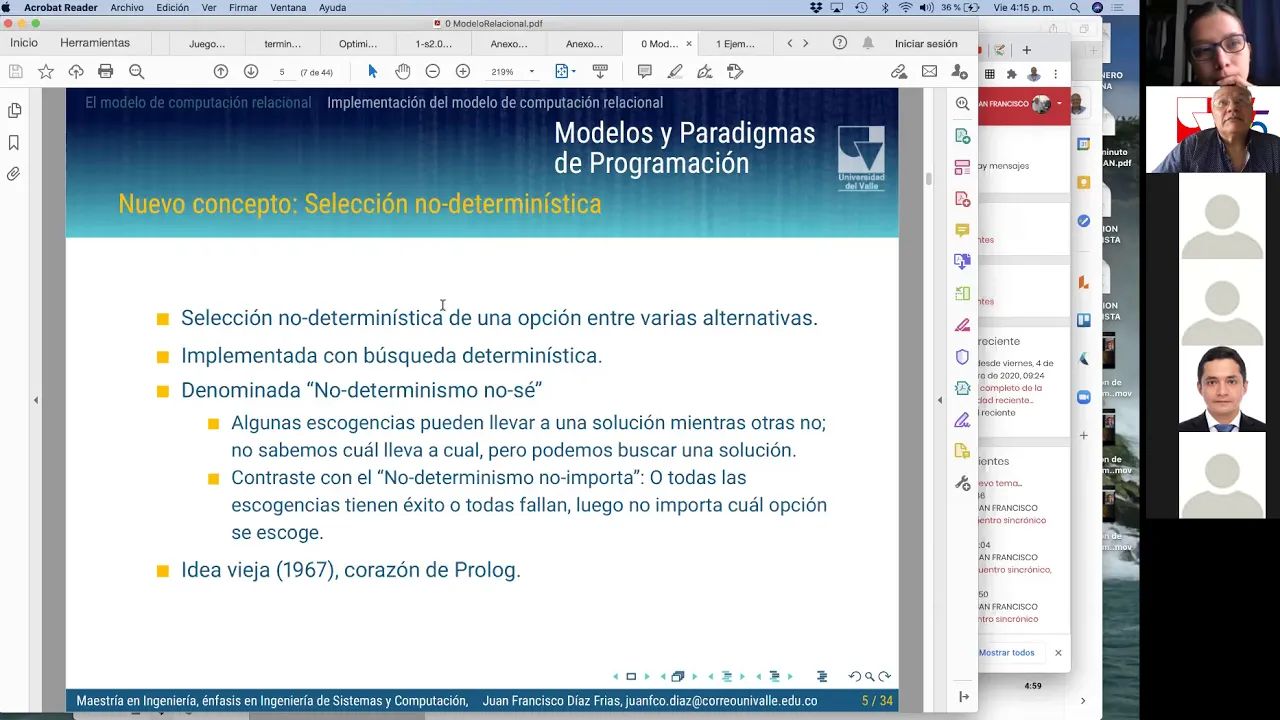The width and height of the screenshot is (1280, 720).
Task: Open Export PDF tool in right pane
Action: tap(962, 136)
